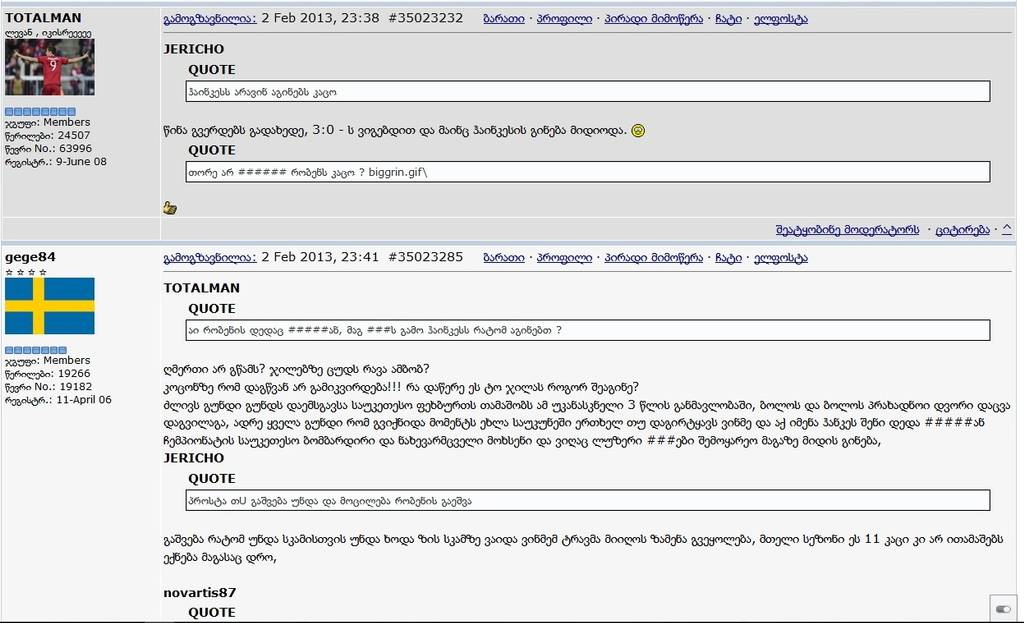Click the QUOTE label under novartis87
This screenshot has height=623, width=1024.
[212, 613]
